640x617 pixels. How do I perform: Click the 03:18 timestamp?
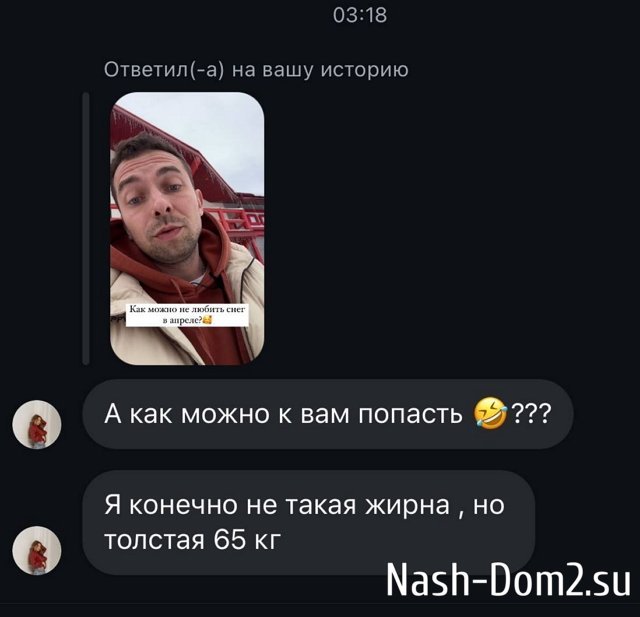(x=360, y=16)
